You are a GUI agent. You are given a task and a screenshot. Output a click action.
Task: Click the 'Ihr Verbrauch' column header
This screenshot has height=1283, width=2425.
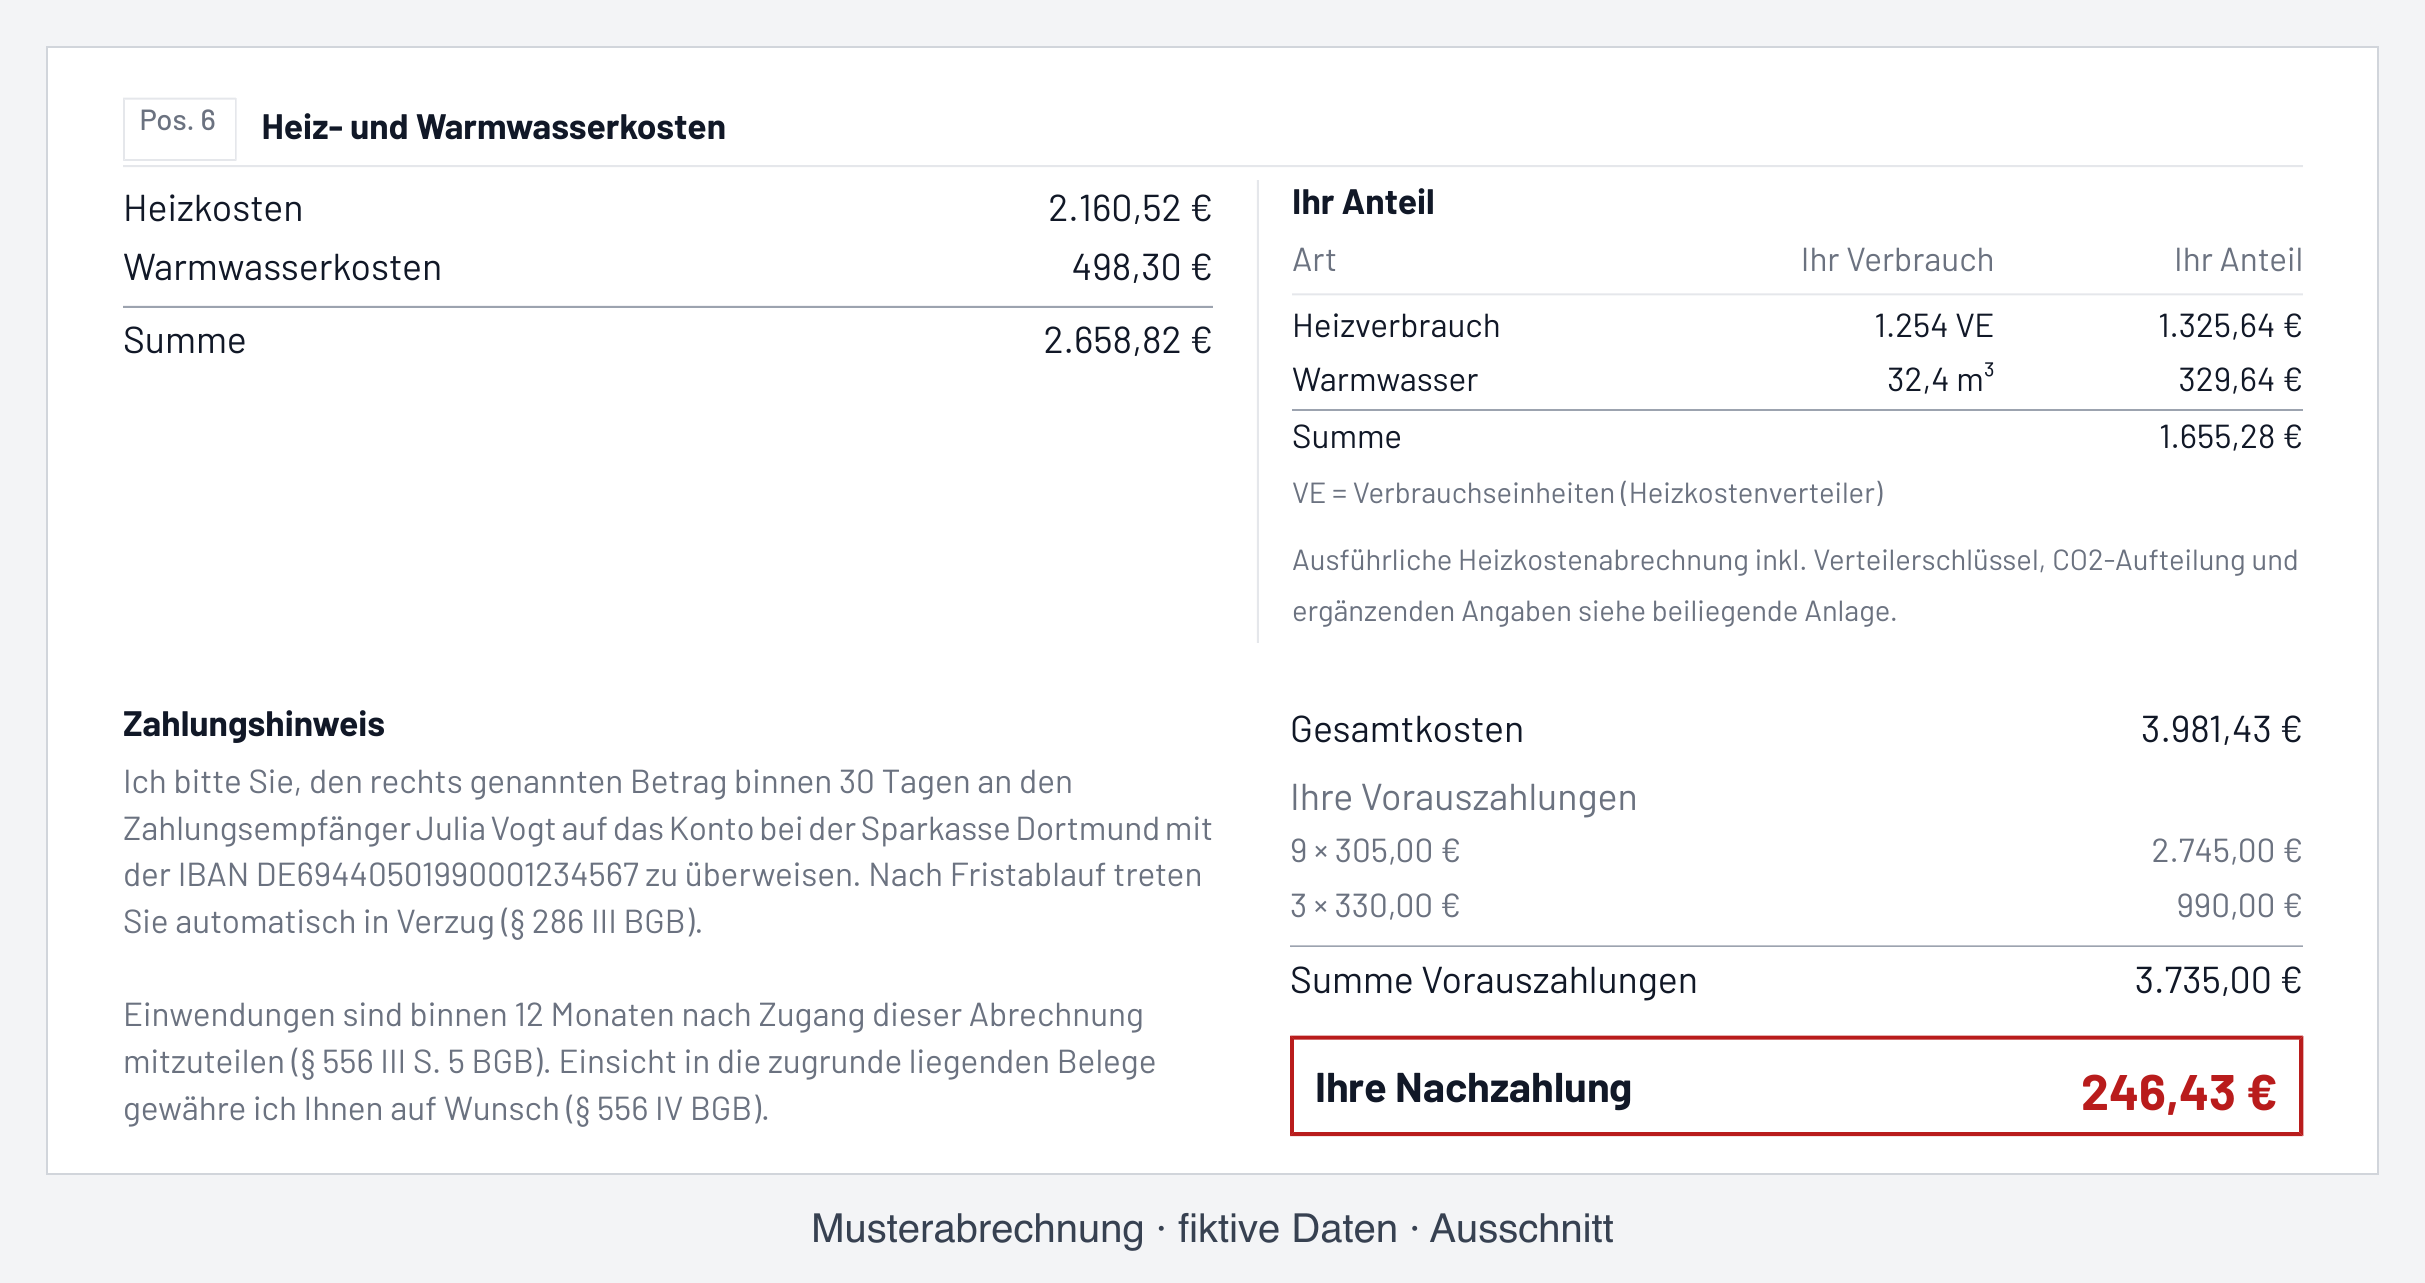pos(1897,261)
